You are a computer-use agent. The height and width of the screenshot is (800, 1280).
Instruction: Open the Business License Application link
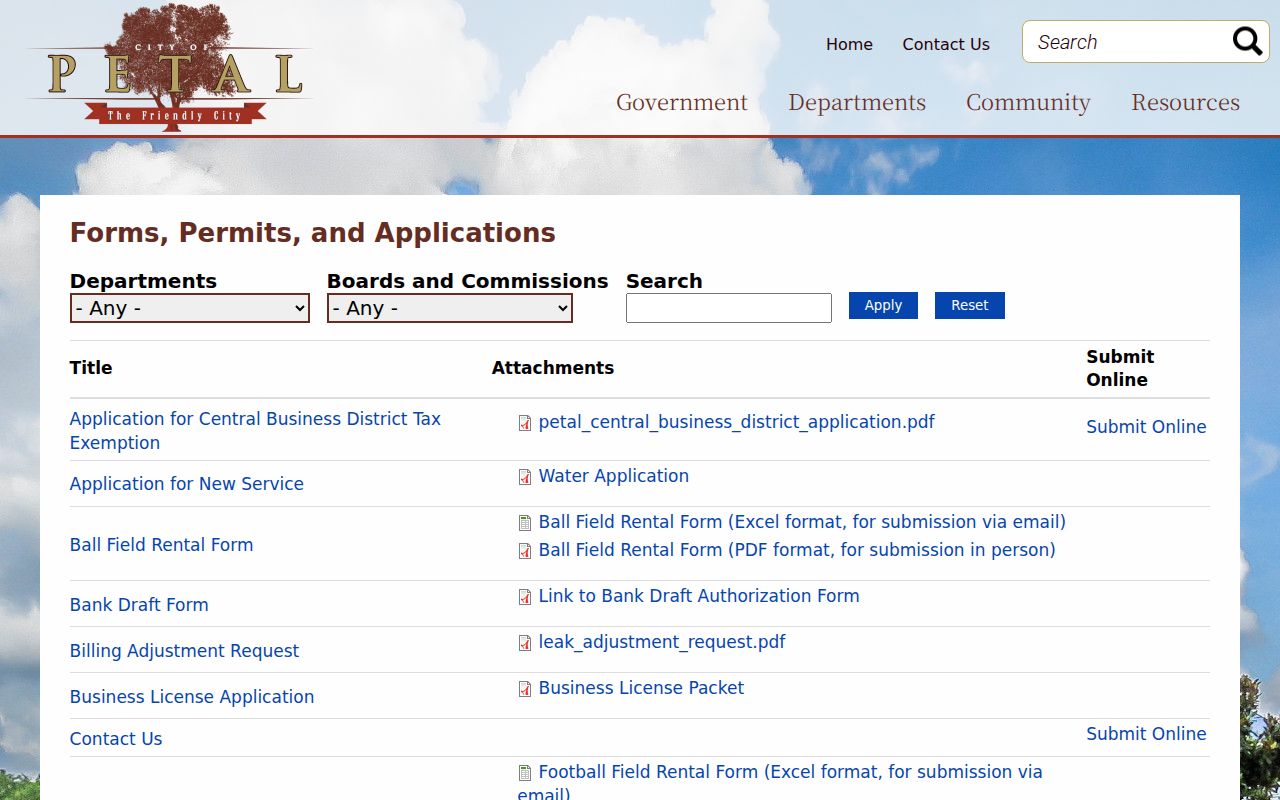click(x=192, y=697)
